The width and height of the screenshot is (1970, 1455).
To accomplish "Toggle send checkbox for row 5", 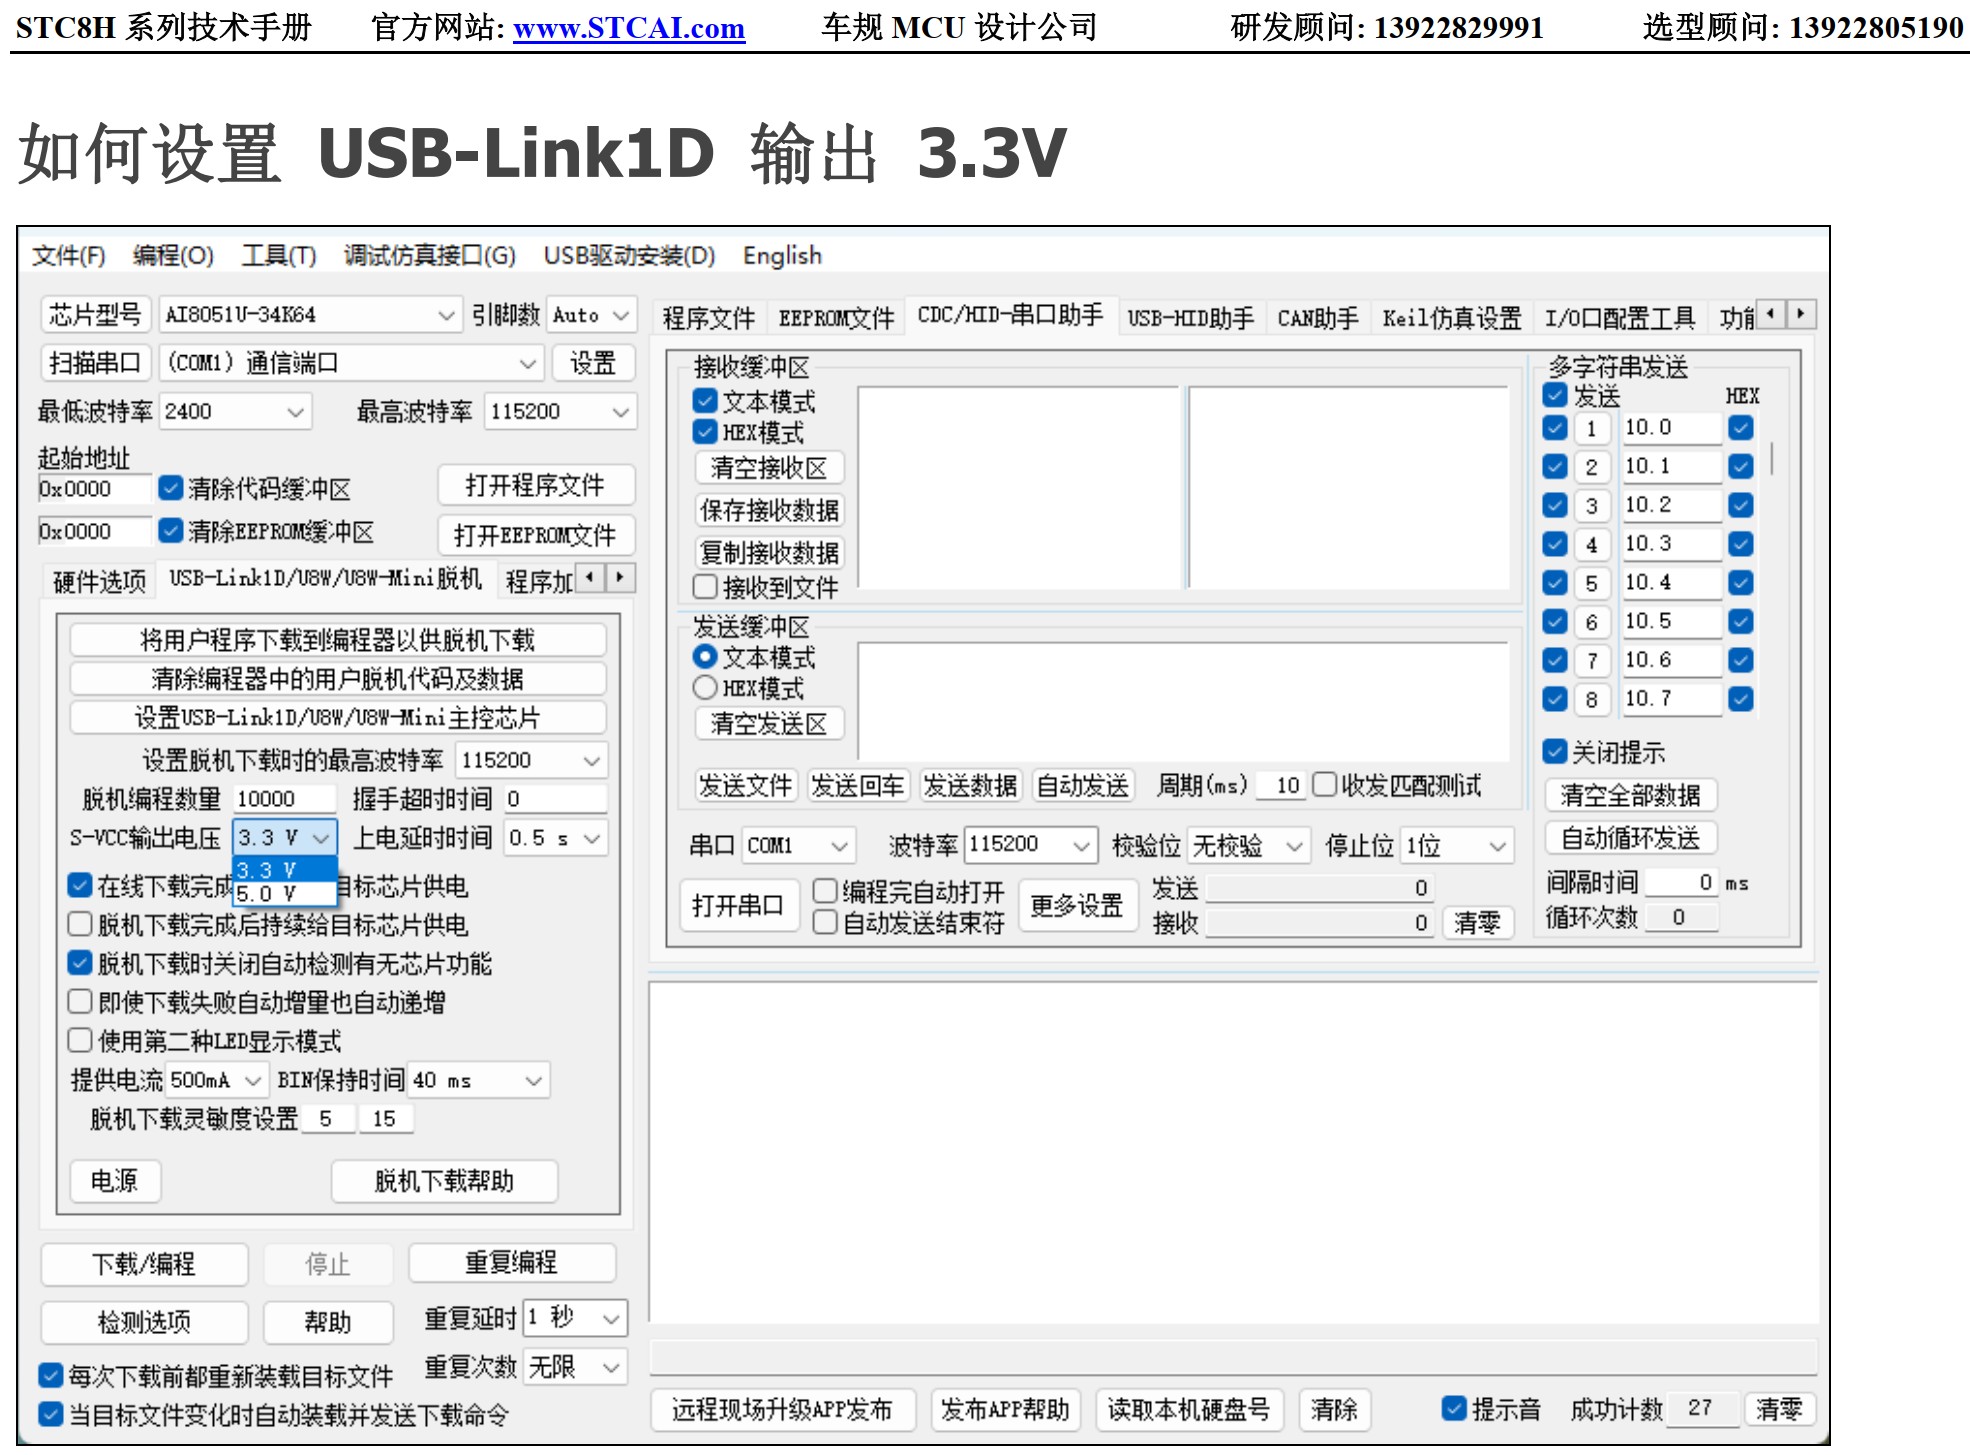I will click(1555, 583).
